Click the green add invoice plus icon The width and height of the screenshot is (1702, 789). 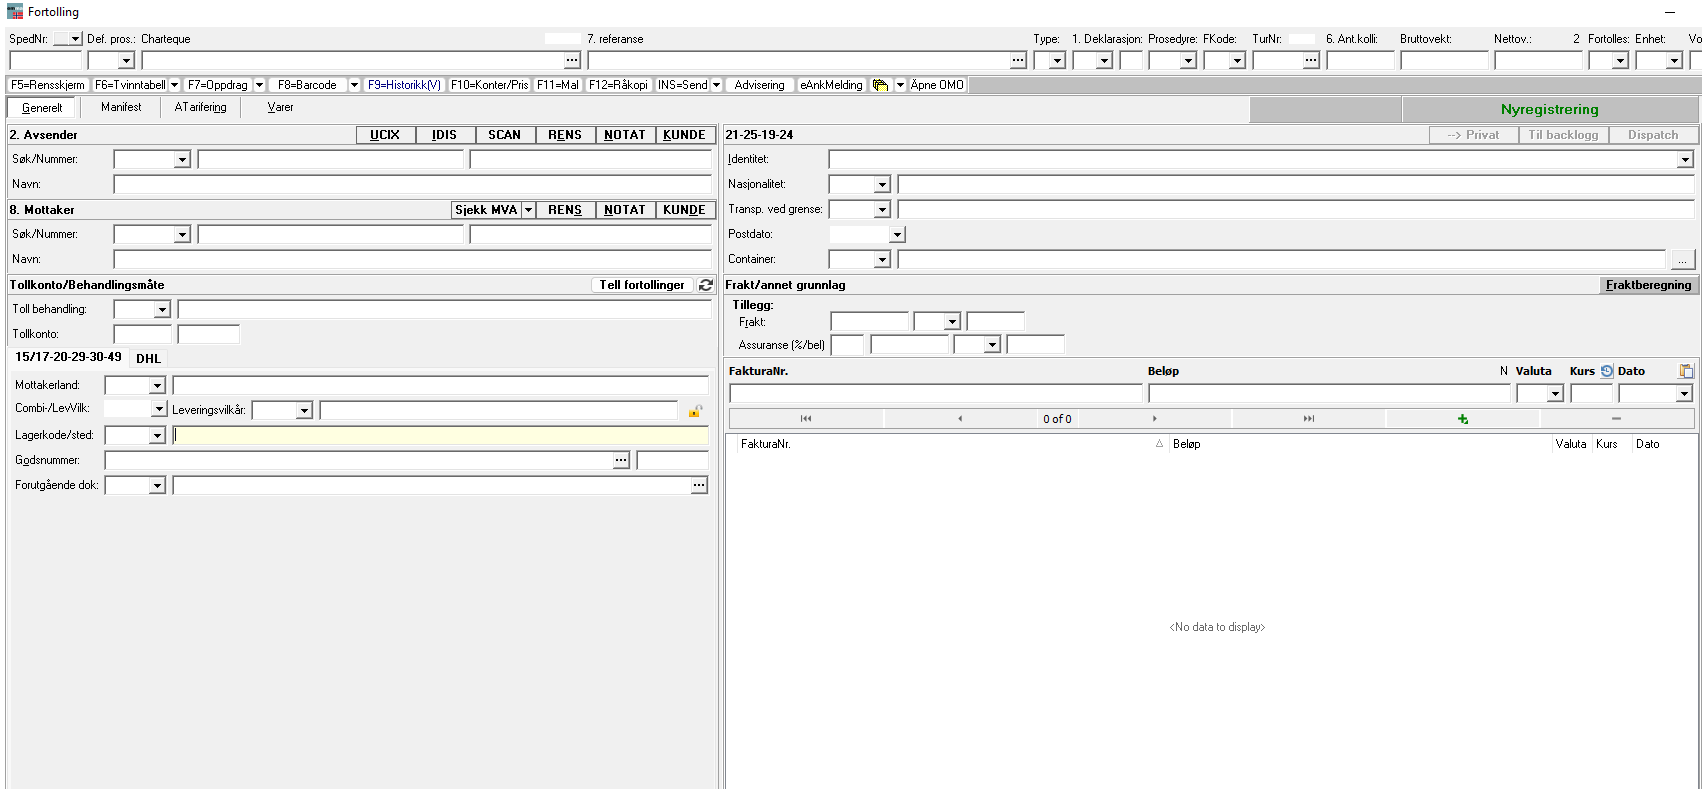[1462, 419]
